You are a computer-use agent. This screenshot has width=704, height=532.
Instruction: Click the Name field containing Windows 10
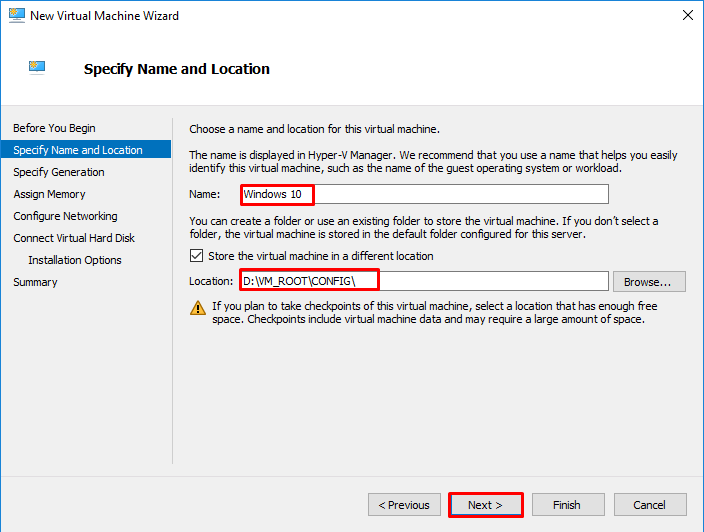[424, 194]
